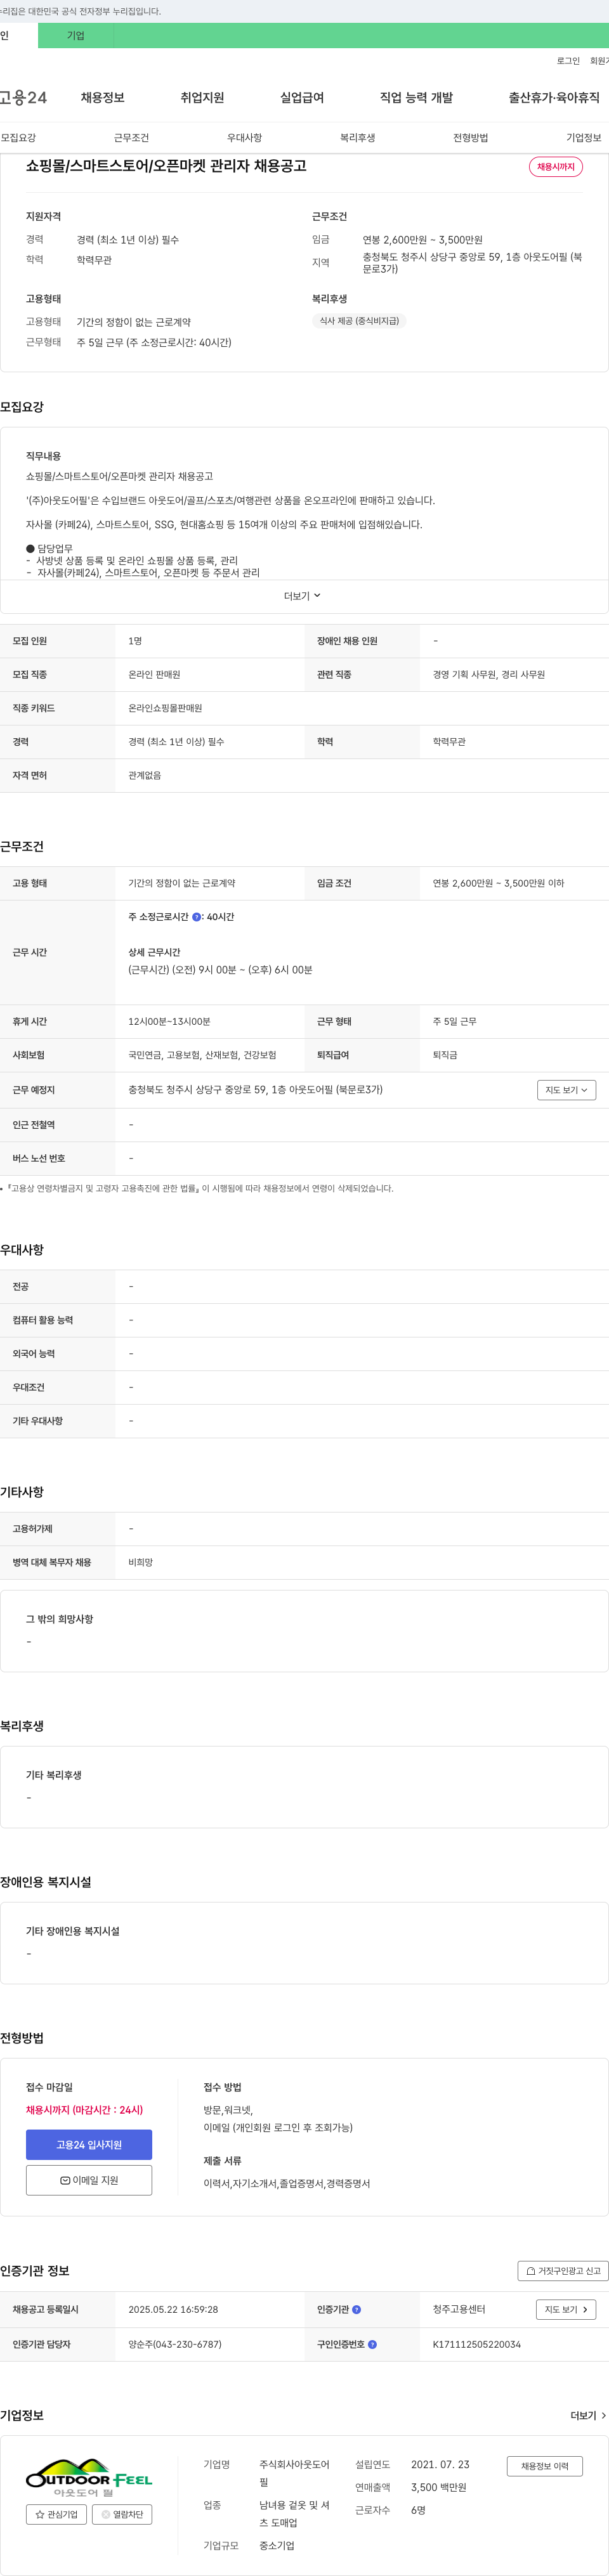609x2576 pixels.
Task: Click the 로그인 link
Action: tap(568, 61)
